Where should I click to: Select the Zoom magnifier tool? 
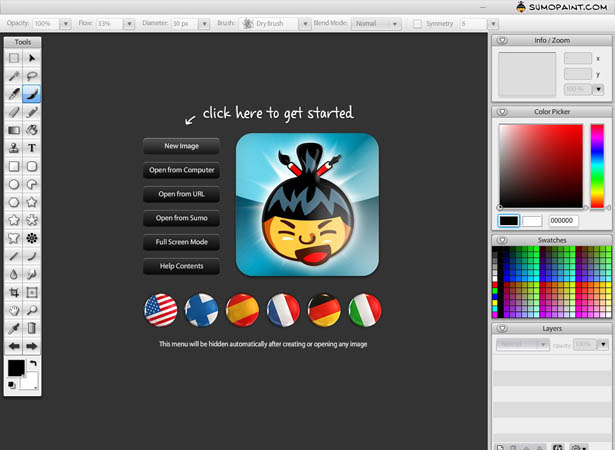32,310
